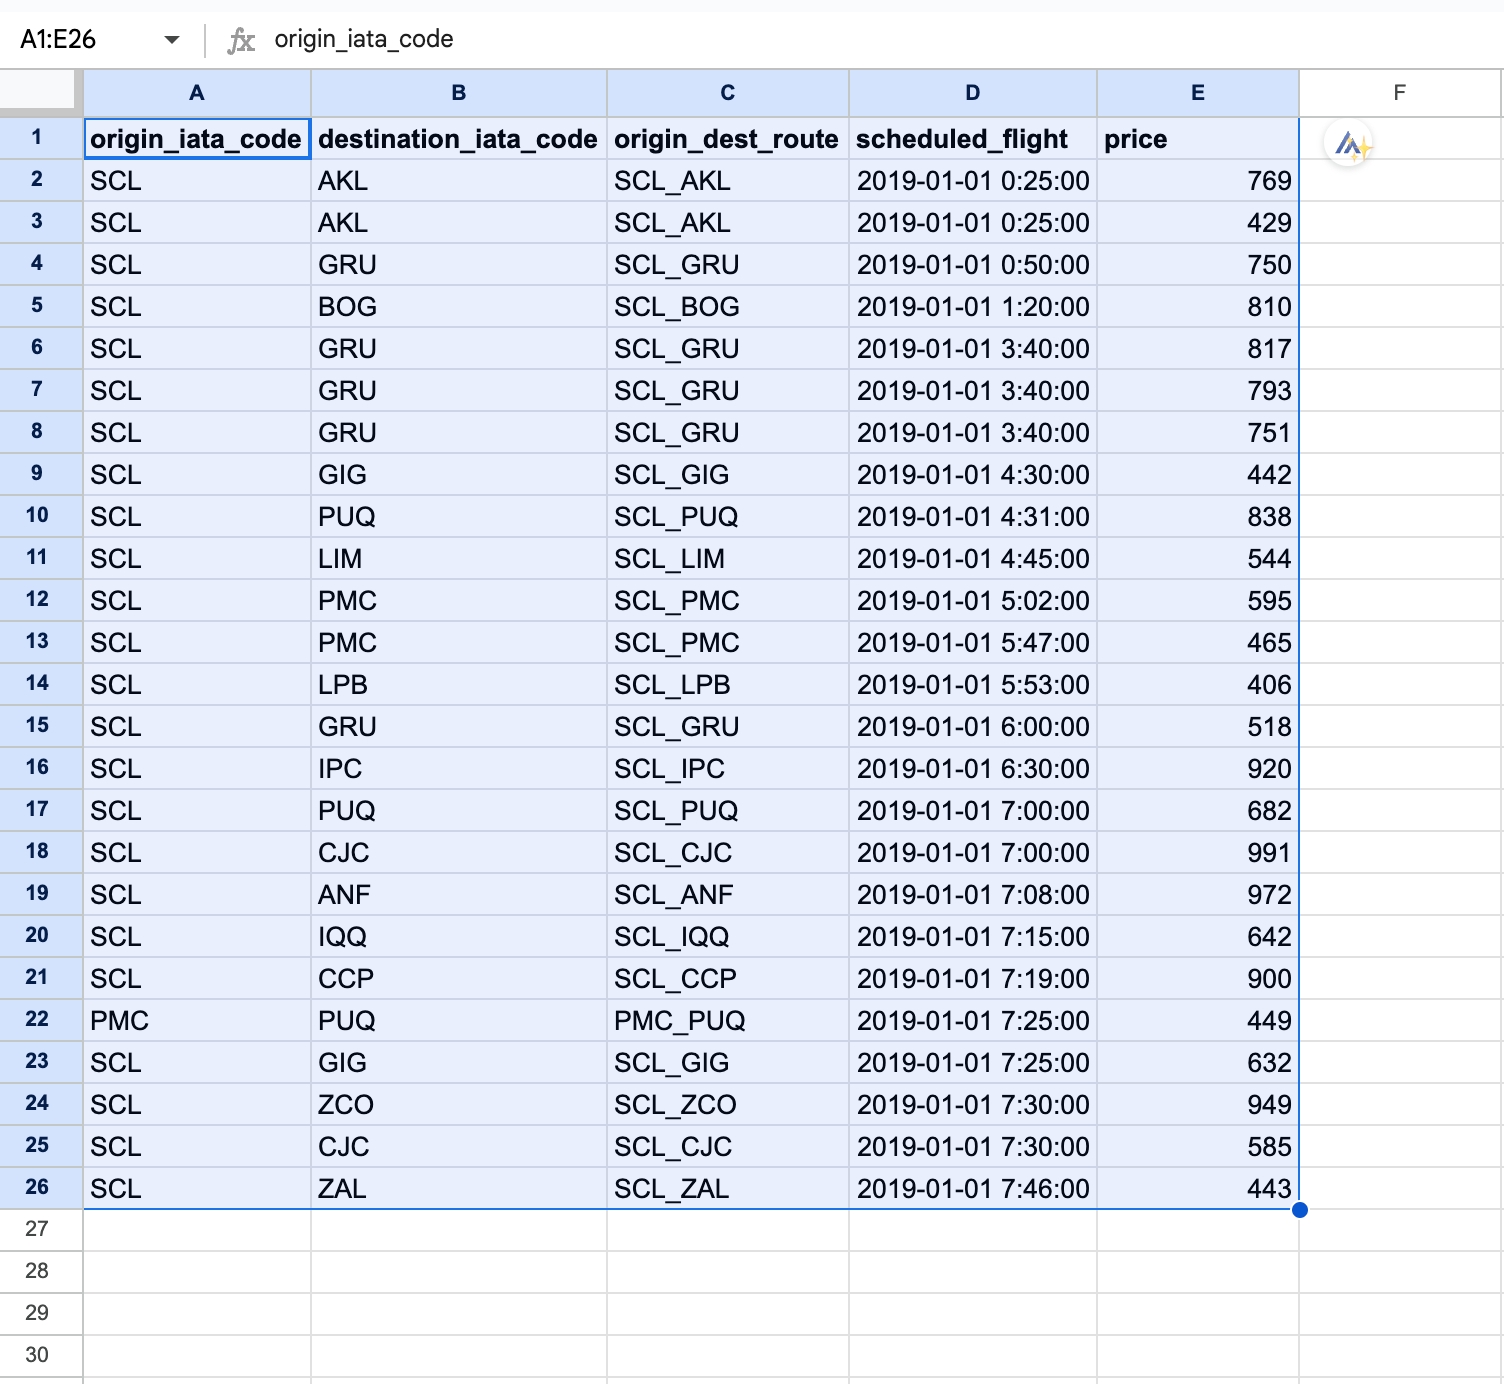Open the Name box dropdown arrow

tap(172, 40)
